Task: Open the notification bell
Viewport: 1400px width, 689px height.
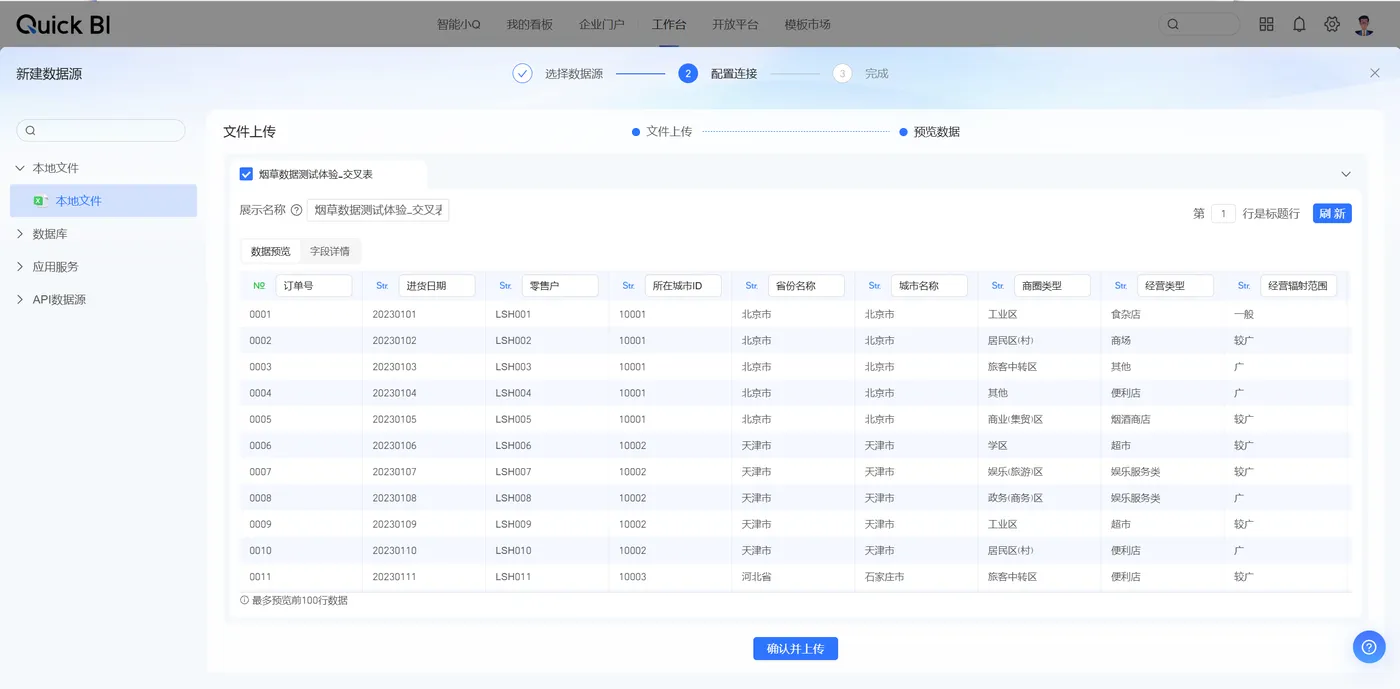Action: (x=1299, y=24)
